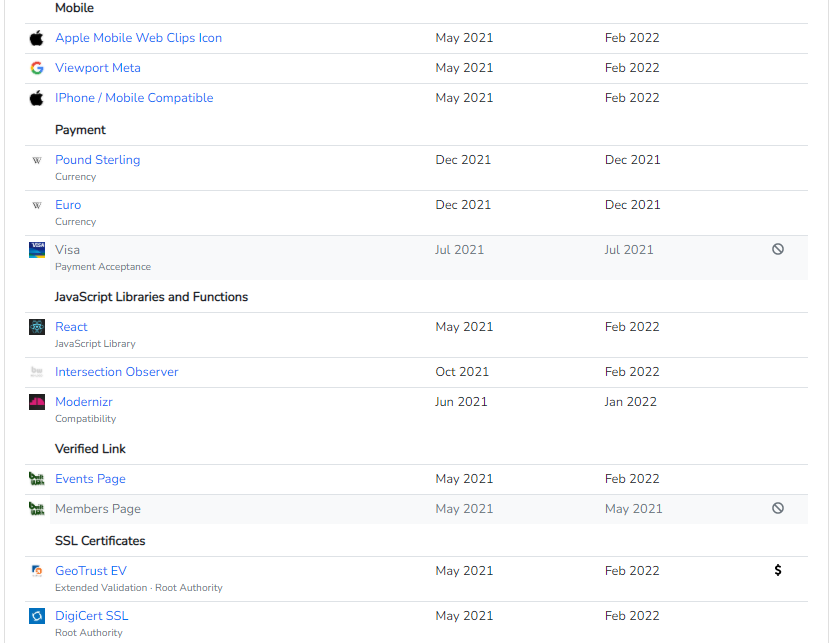Screen dimensions: 834x643
Task: Click Extended Validation · Root Authority label
Action: click(x=139, y=588)
